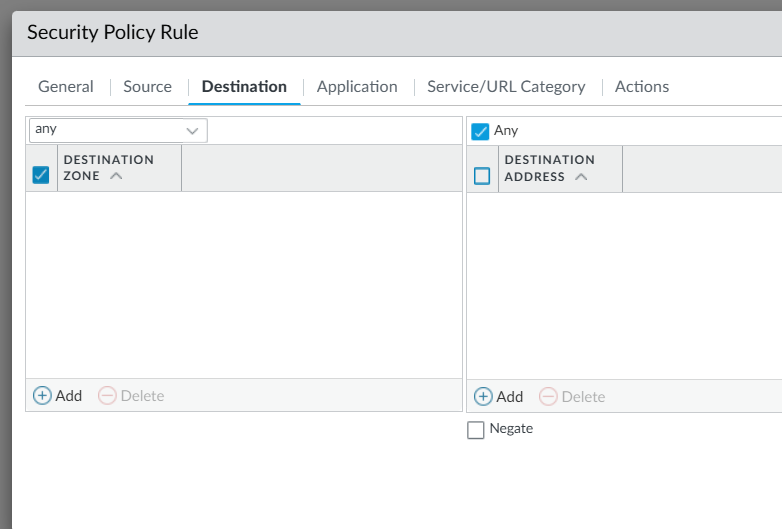The image size is (782, 529).
Task: Click the plus icon for Destination Address Add
Action: point(482,396)
